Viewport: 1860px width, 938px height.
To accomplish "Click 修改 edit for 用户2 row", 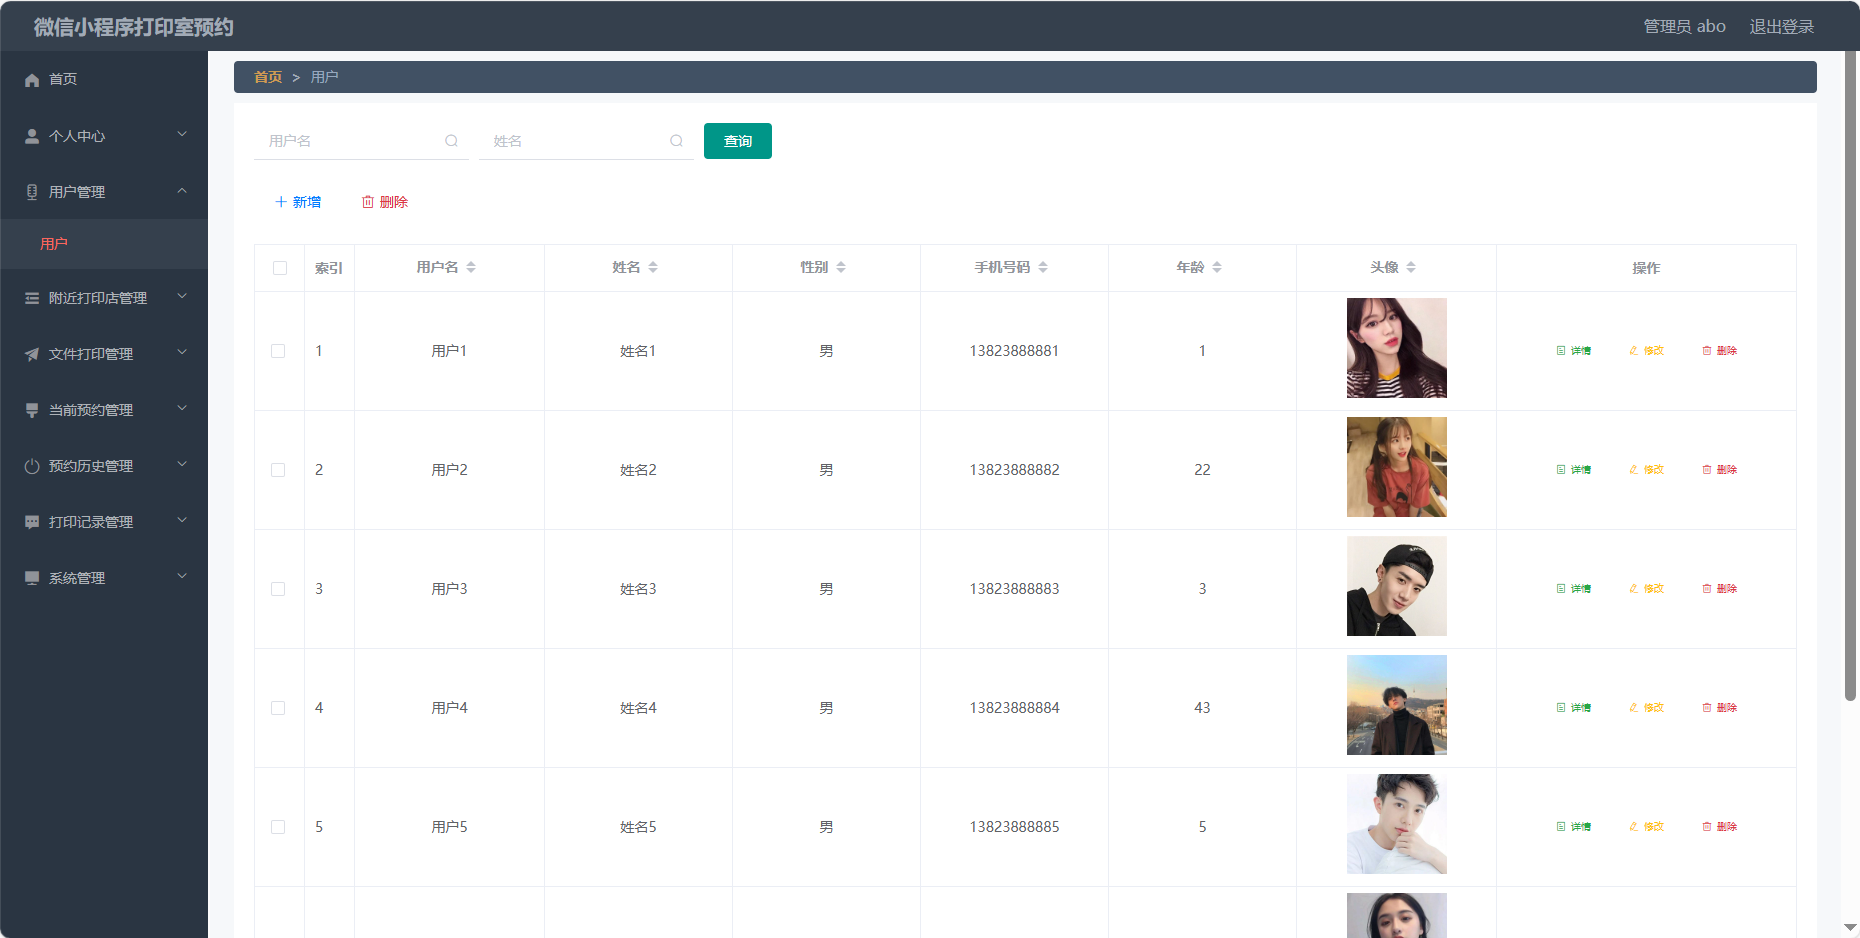I will pyautogui.click(x=1647, y=470).
